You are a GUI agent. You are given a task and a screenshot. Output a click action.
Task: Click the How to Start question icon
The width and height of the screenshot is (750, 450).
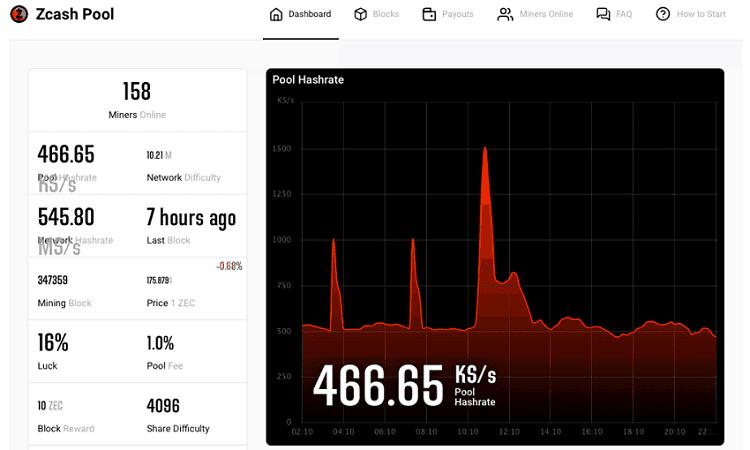pos(663,14)
